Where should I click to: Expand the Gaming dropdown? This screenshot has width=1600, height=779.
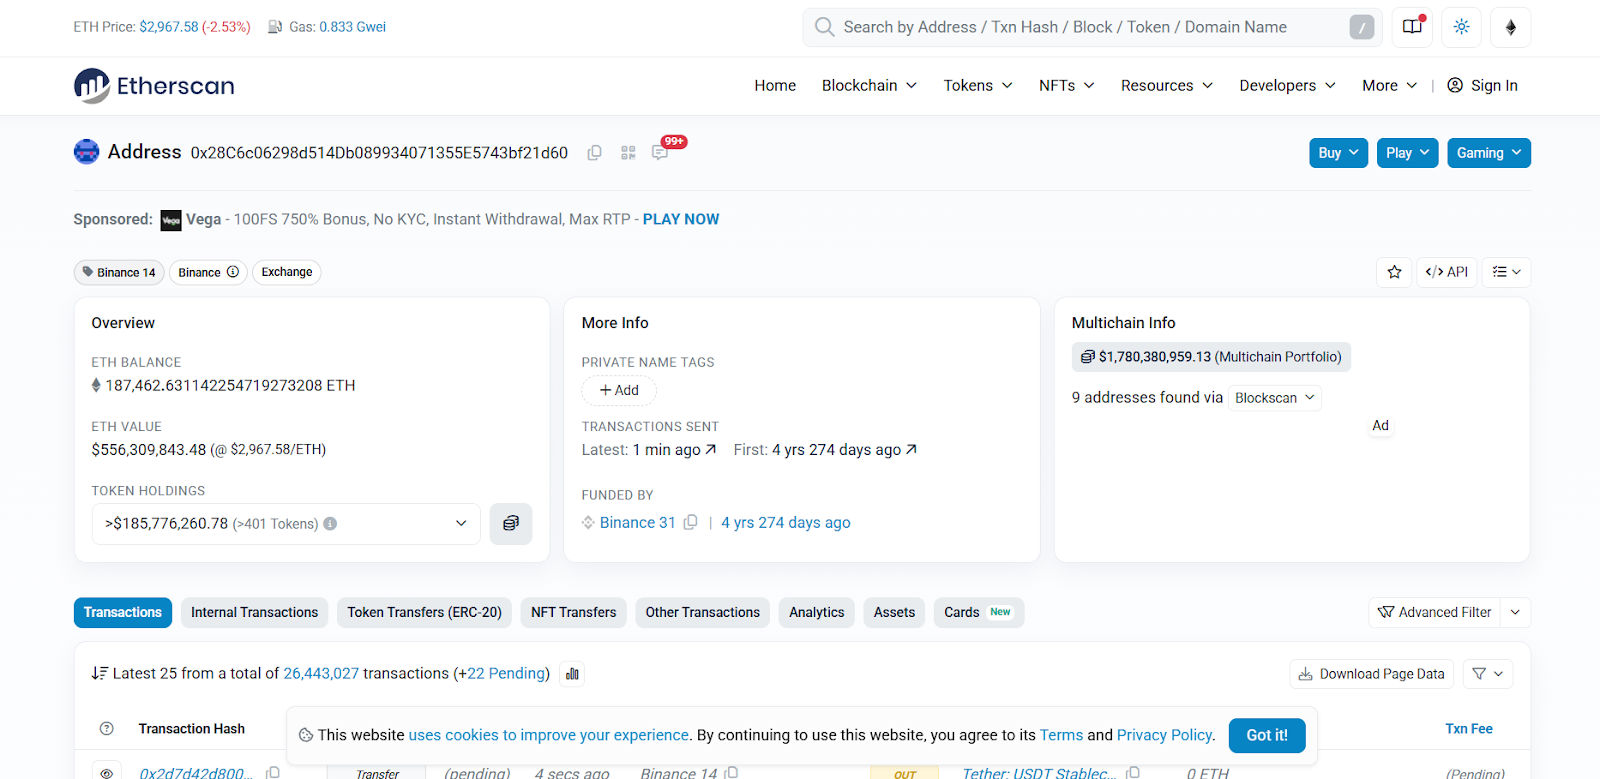pyautogui.click(x=1489, y=153)
